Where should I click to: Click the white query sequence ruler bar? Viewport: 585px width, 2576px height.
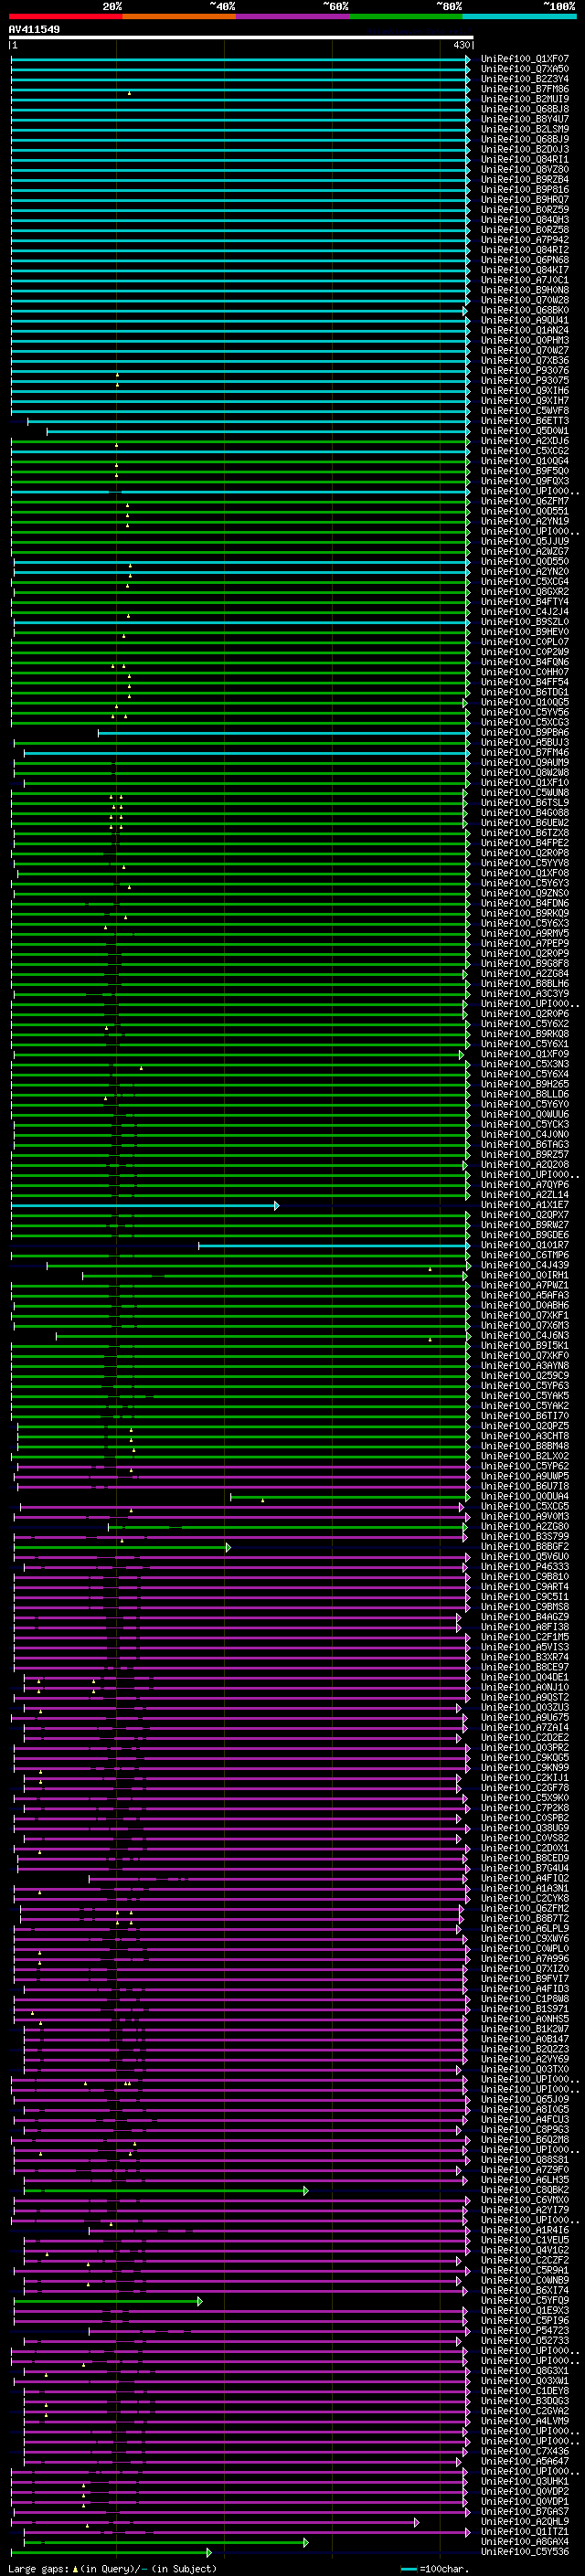tap(241, 37)
